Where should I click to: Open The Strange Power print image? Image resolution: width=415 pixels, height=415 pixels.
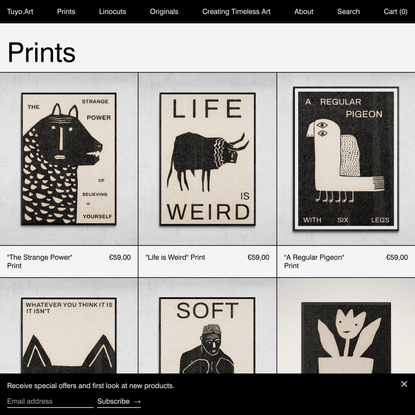coord(69,159)
